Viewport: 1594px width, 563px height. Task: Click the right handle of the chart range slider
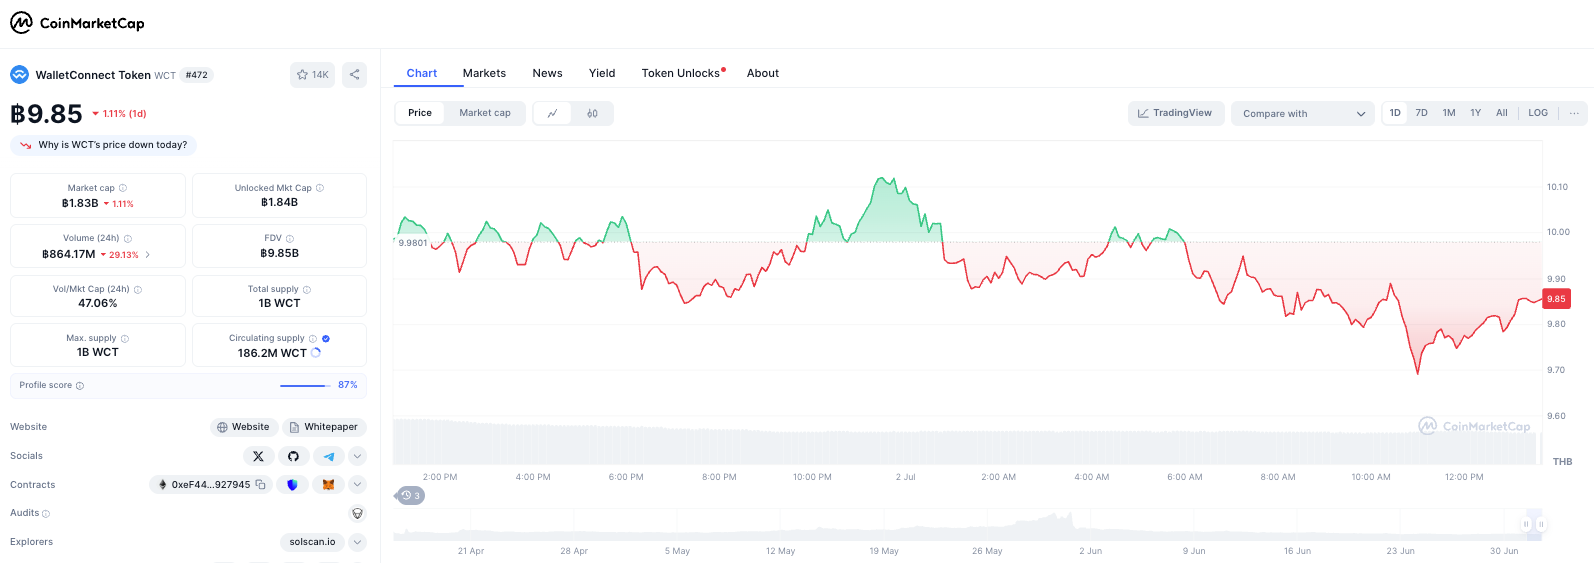(1541, 524)
